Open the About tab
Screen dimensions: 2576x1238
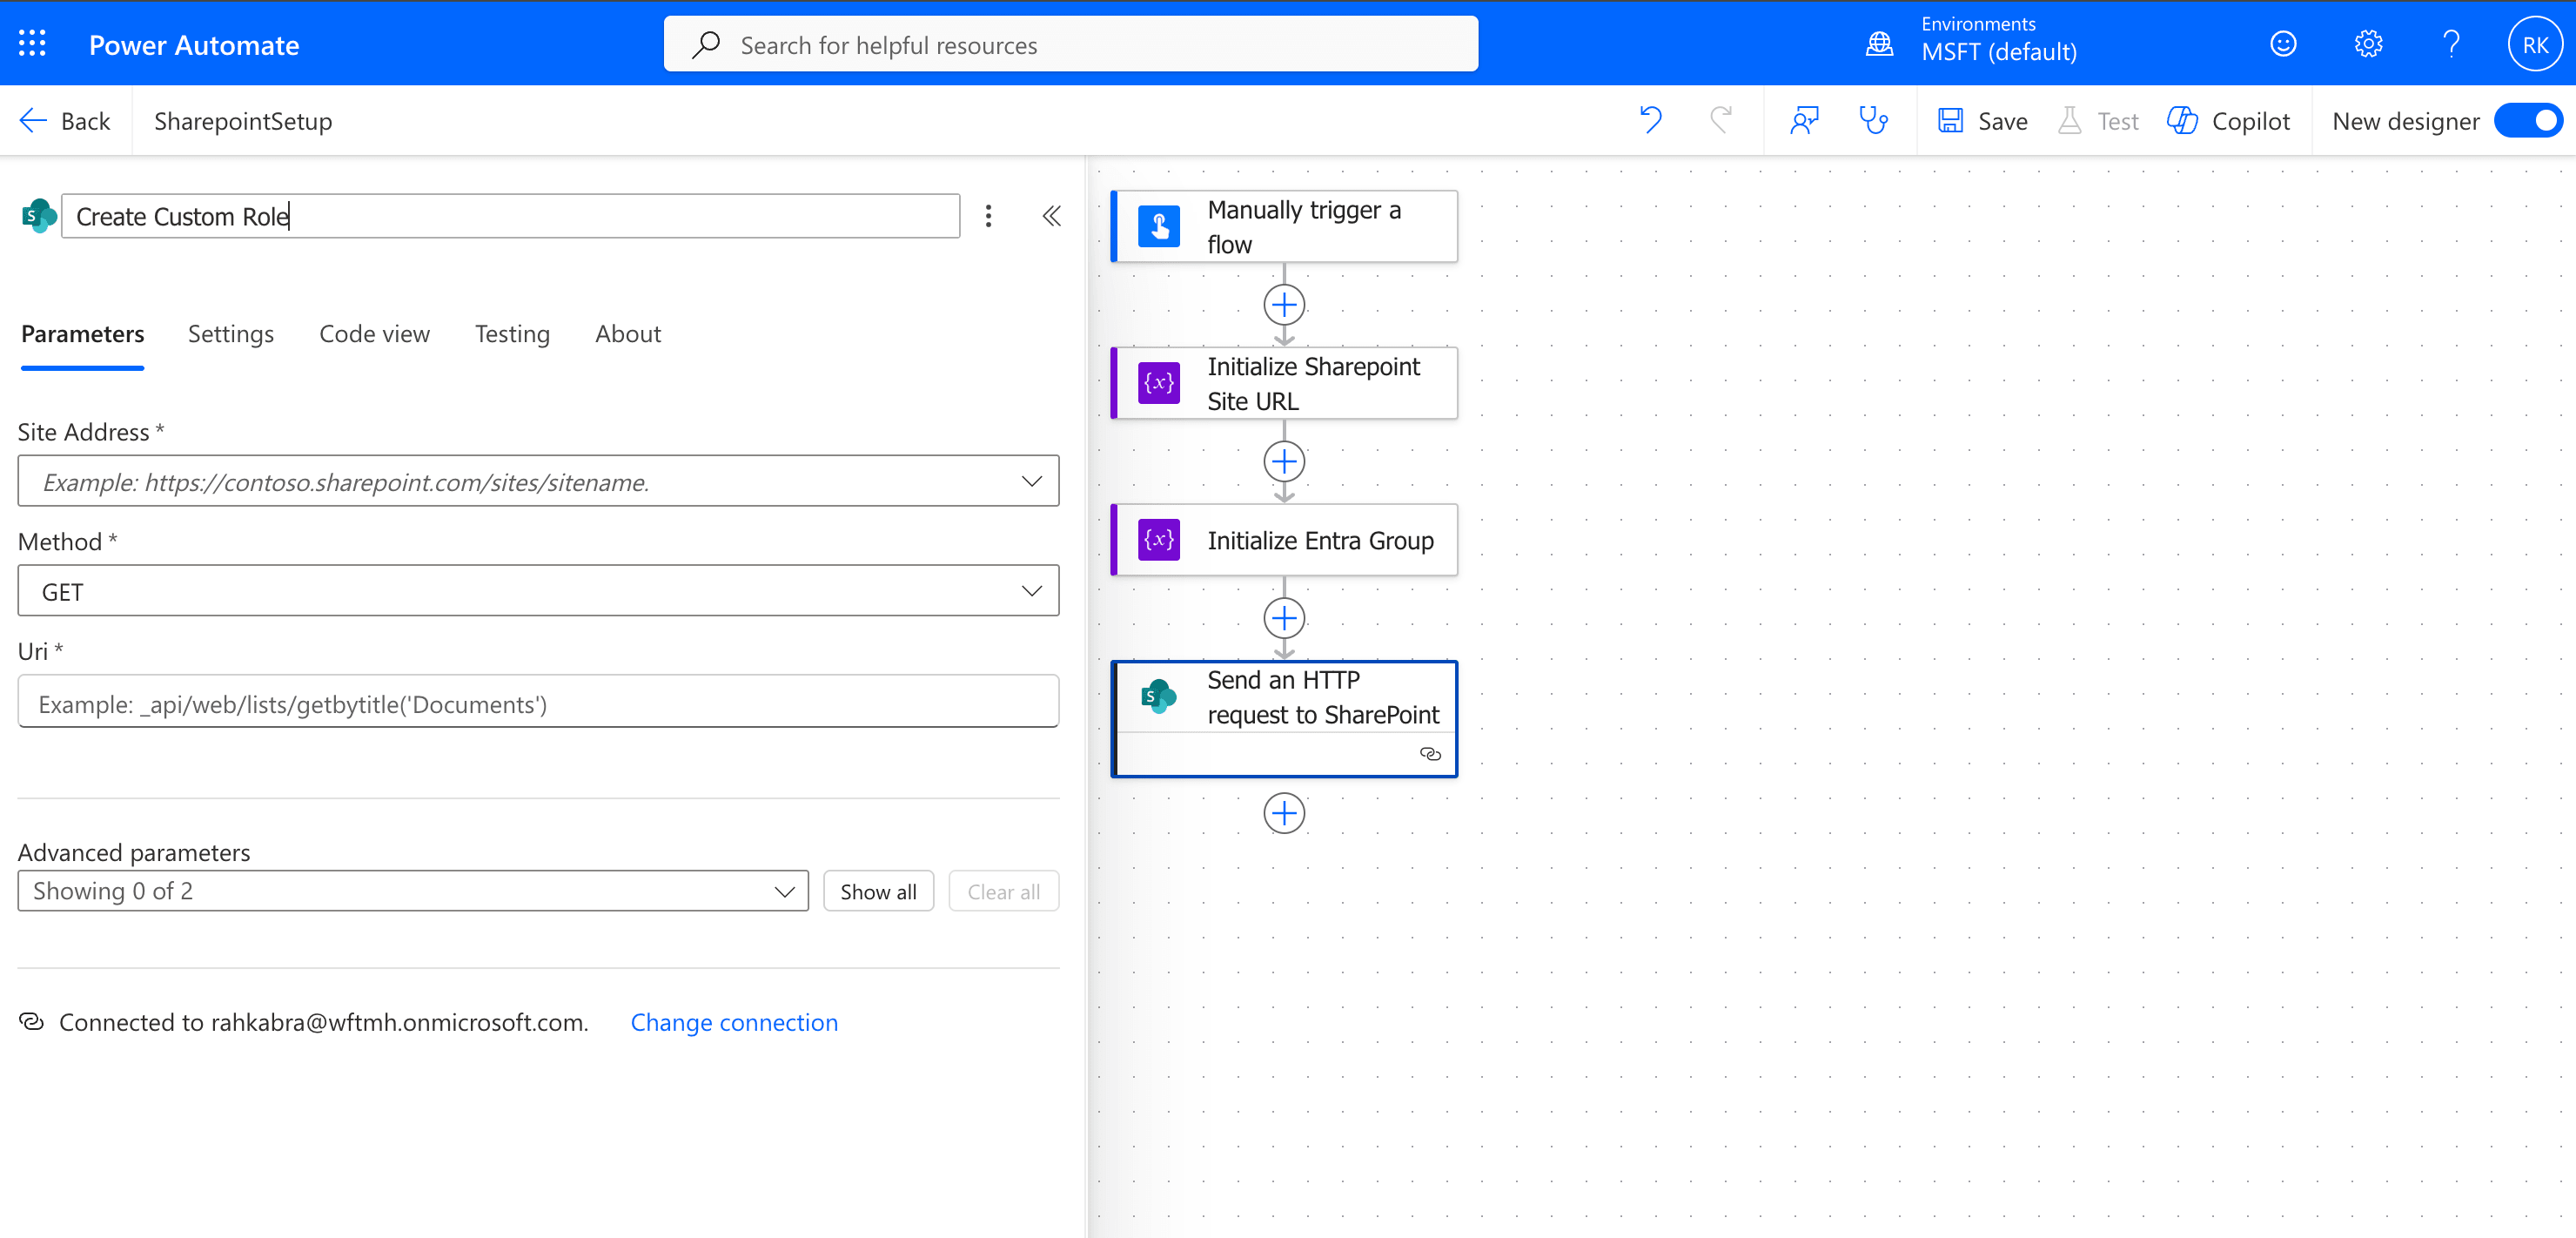(x=628, y=334)
